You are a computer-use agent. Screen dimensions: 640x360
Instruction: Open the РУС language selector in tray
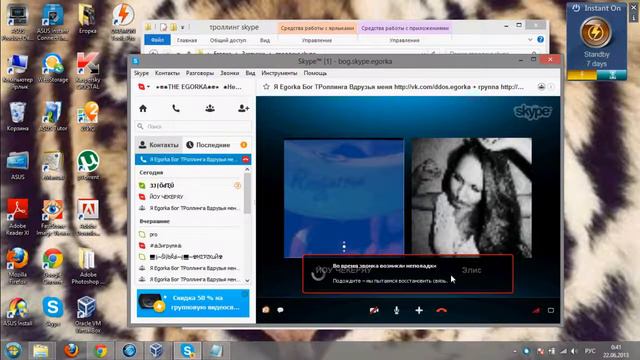(590, 351)
